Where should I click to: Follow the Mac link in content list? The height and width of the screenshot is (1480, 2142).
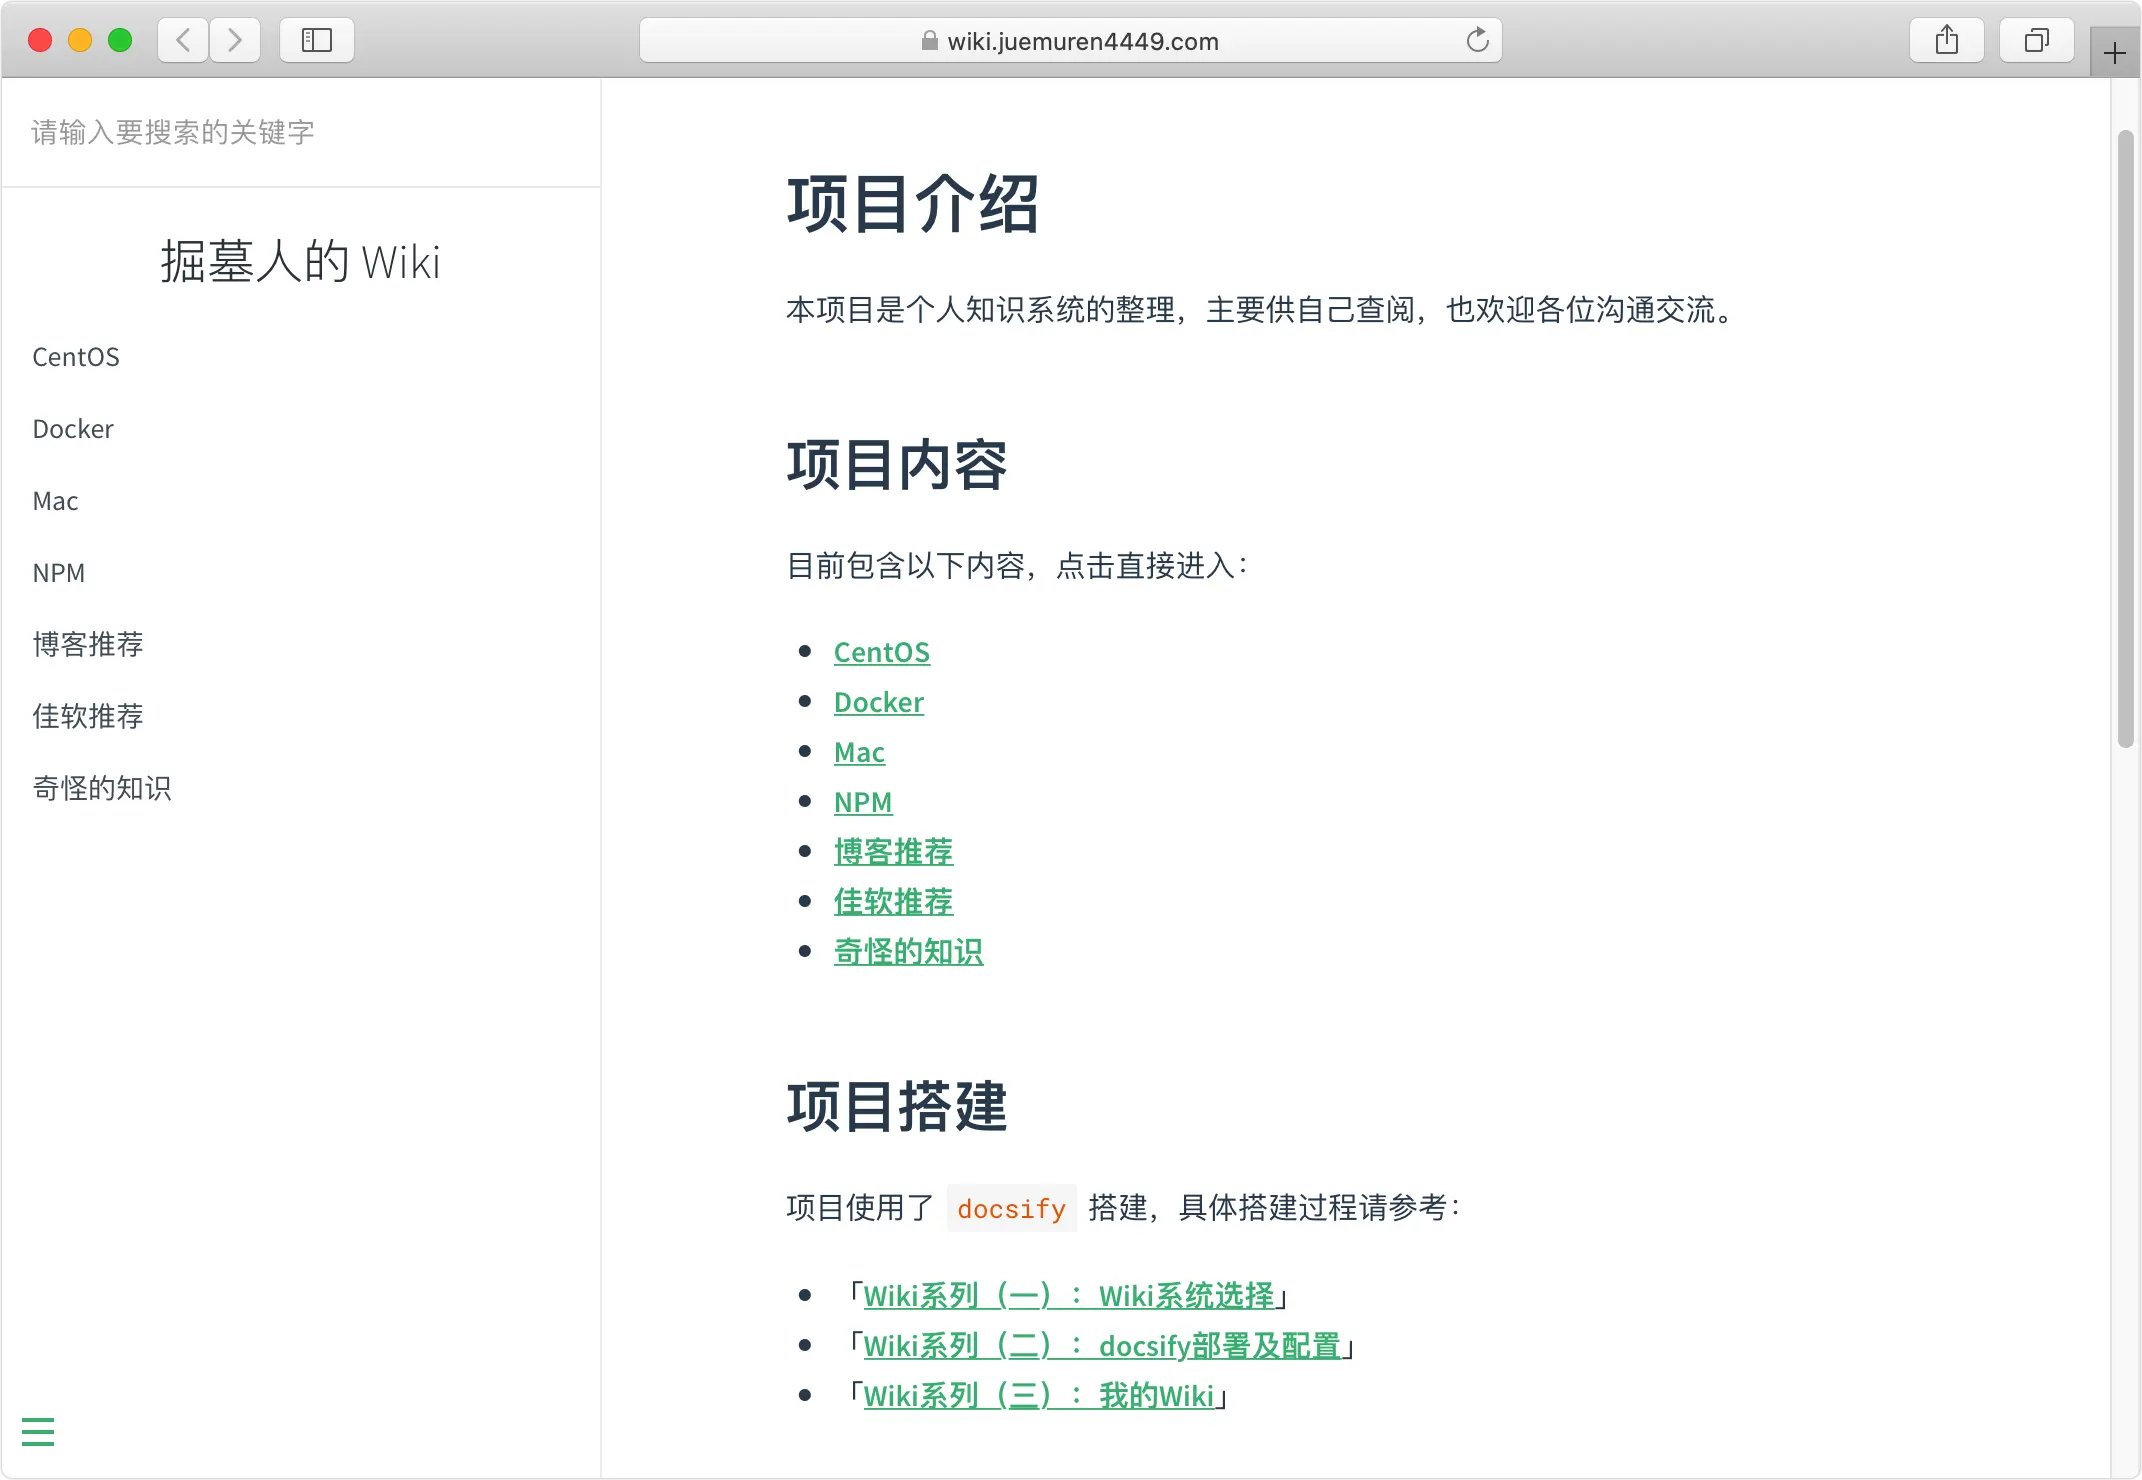click(x=860, y=752)
